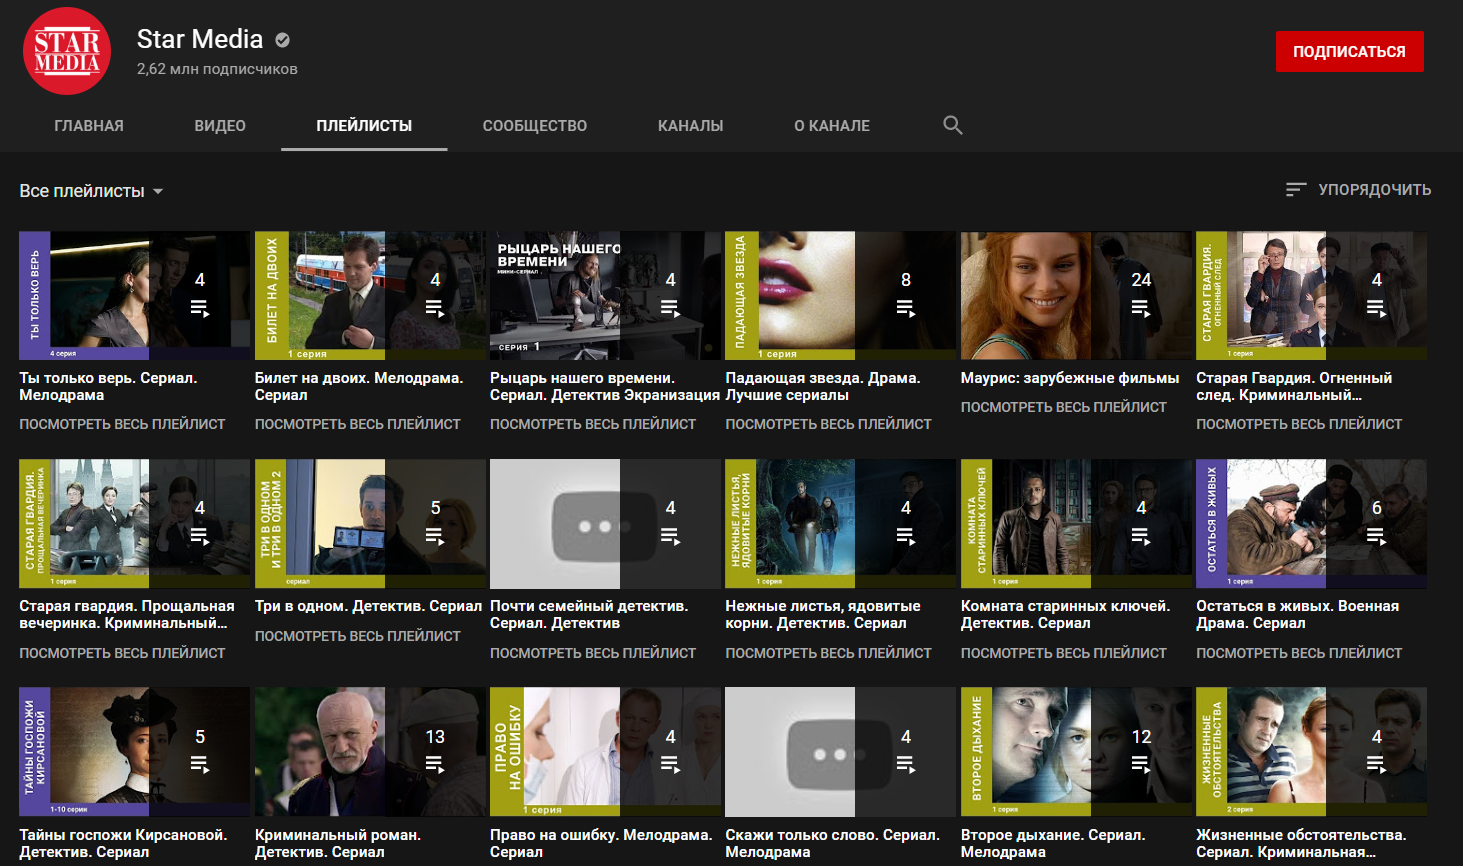Go to the О канале tab
The width and height of the screenshot is (1463, 866).
(831, 126)
